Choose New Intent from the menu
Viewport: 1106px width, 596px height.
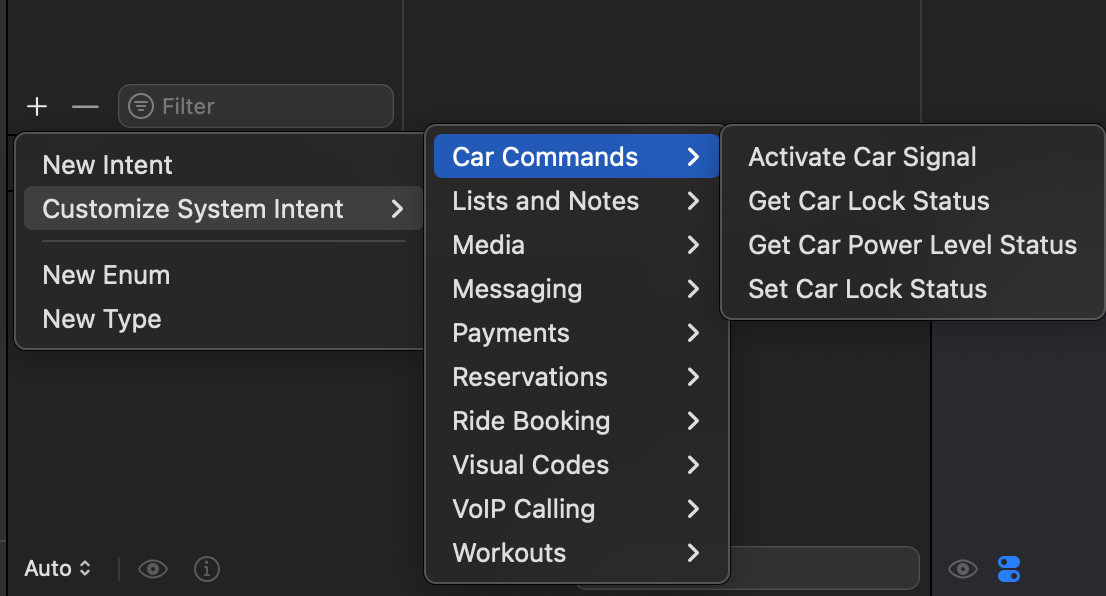pos(108,165)
